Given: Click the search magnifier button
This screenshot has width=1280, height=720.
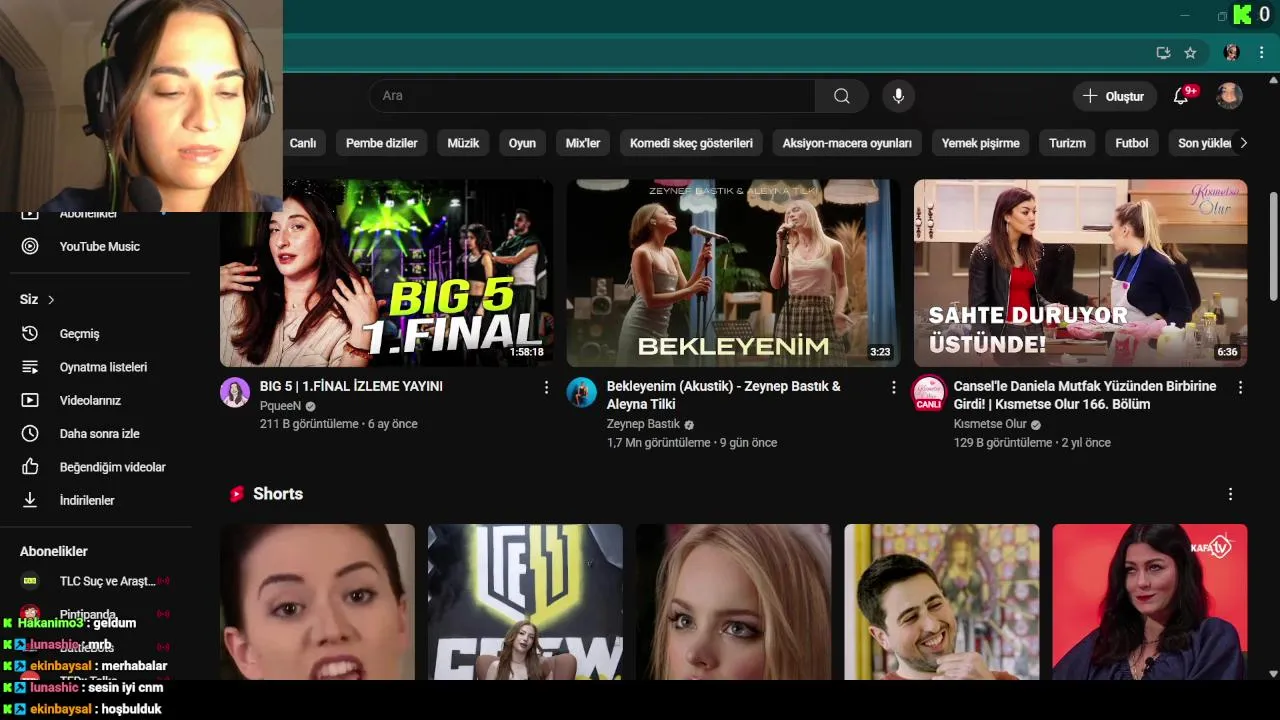Looking at the screenshot, I should (841, 96).
